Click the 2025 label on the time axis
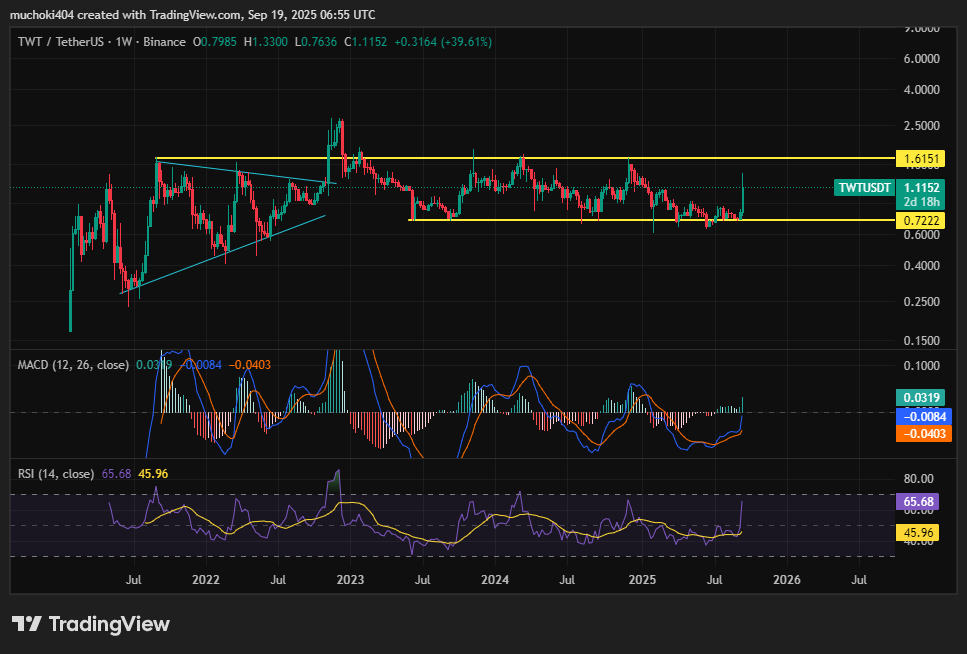 642,580
